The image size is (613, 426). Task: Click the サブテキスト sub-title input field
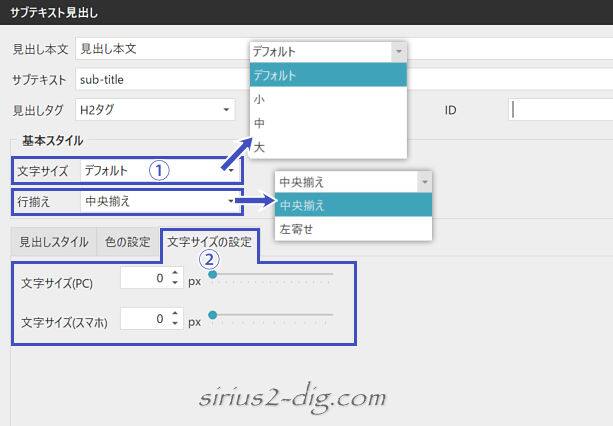160,79
